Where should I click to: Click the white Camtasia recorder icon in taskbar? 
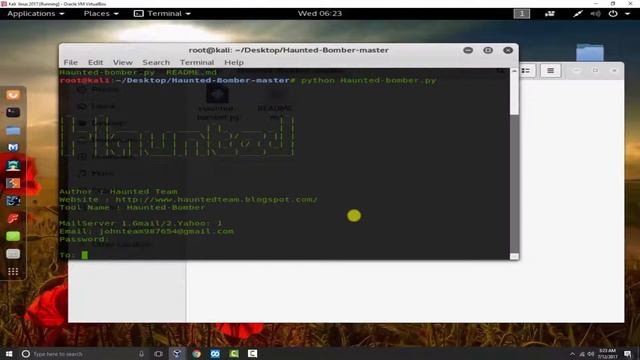pos(253,353)
